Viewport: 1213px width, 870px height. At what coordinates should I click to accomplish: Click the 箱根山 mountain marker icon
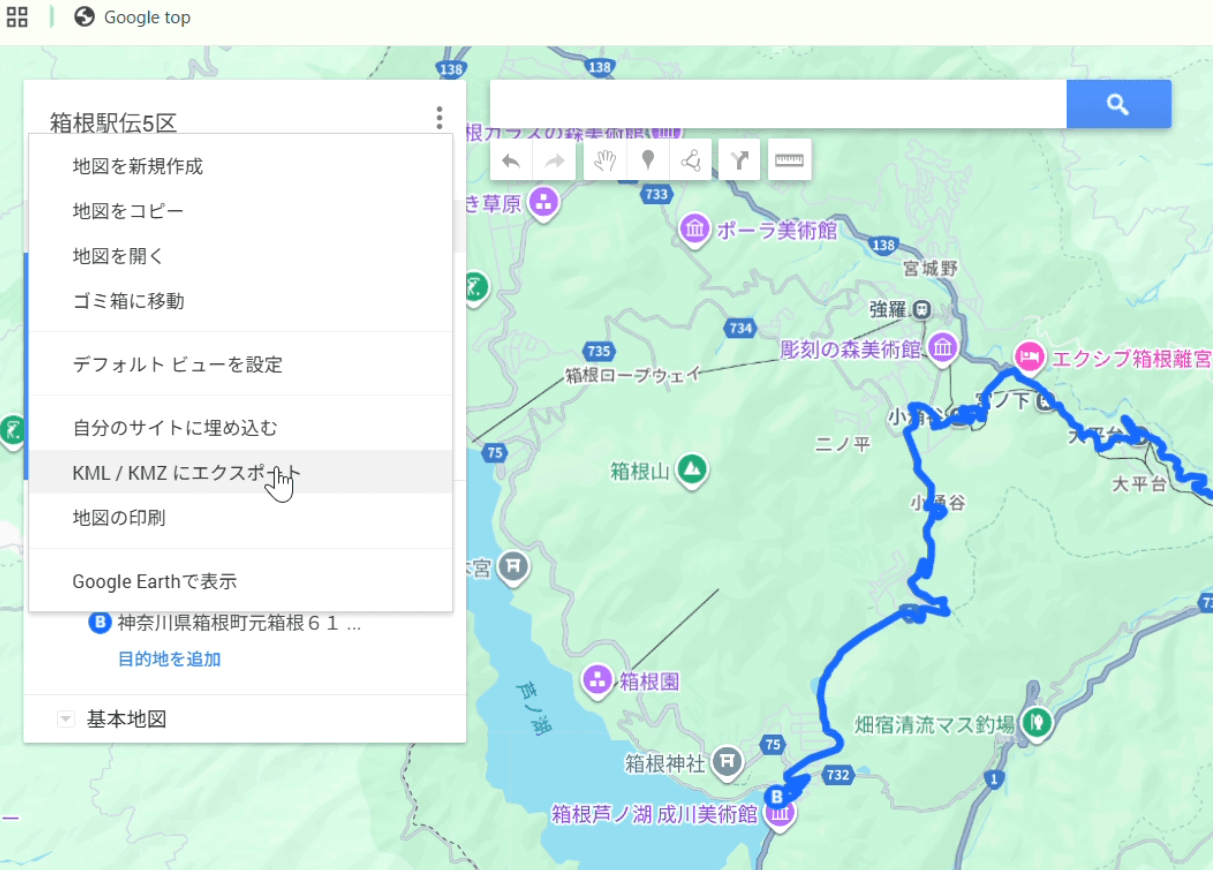[692, 468]
